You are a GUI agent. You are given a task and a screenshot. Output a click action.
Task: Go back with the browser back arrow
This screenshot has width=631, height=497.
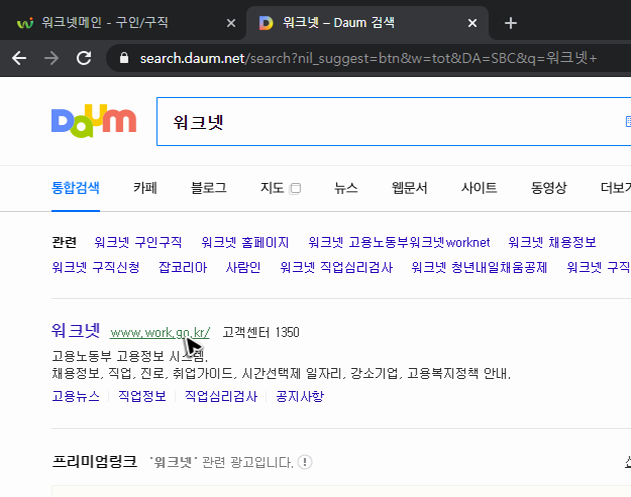[x=19, y=58]
